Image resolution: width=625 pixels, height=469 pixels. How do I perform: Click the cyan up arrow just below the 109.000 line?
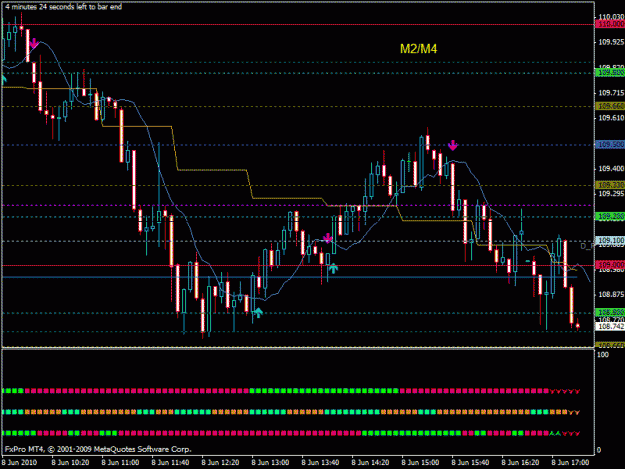click(333, 268)
